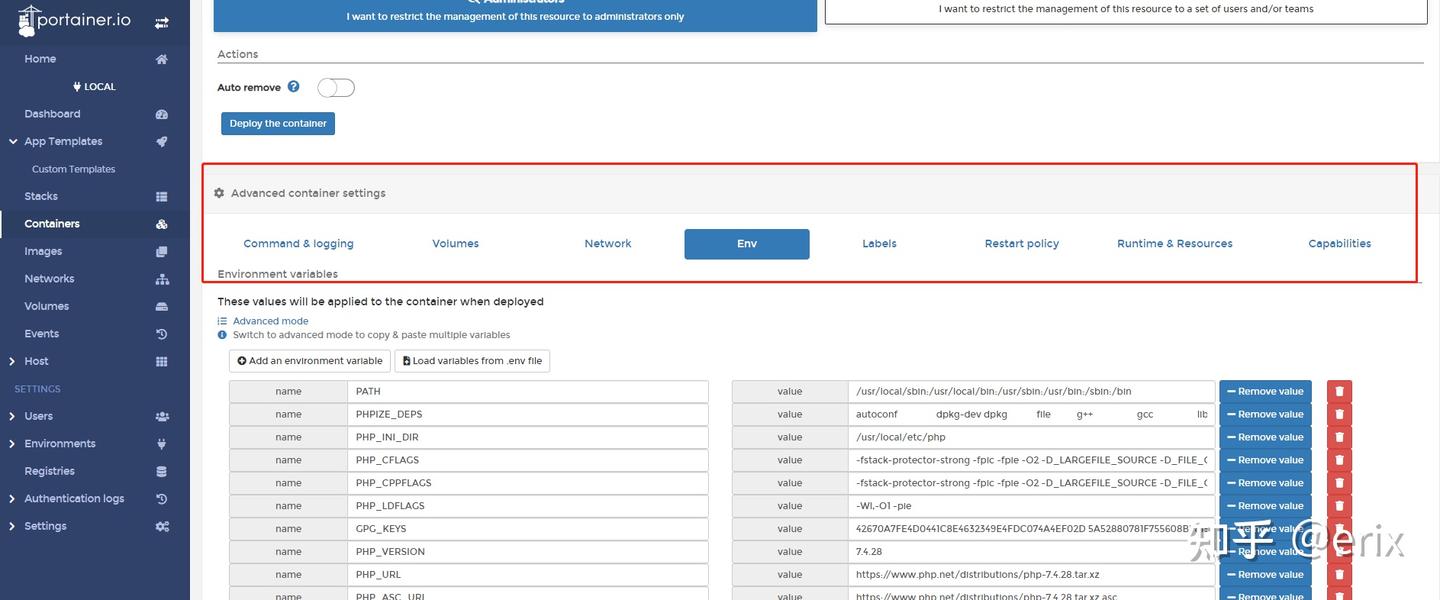Expand the Host sidebar section
Viewport: 1440px width, 600px height.
coord(38,360)
